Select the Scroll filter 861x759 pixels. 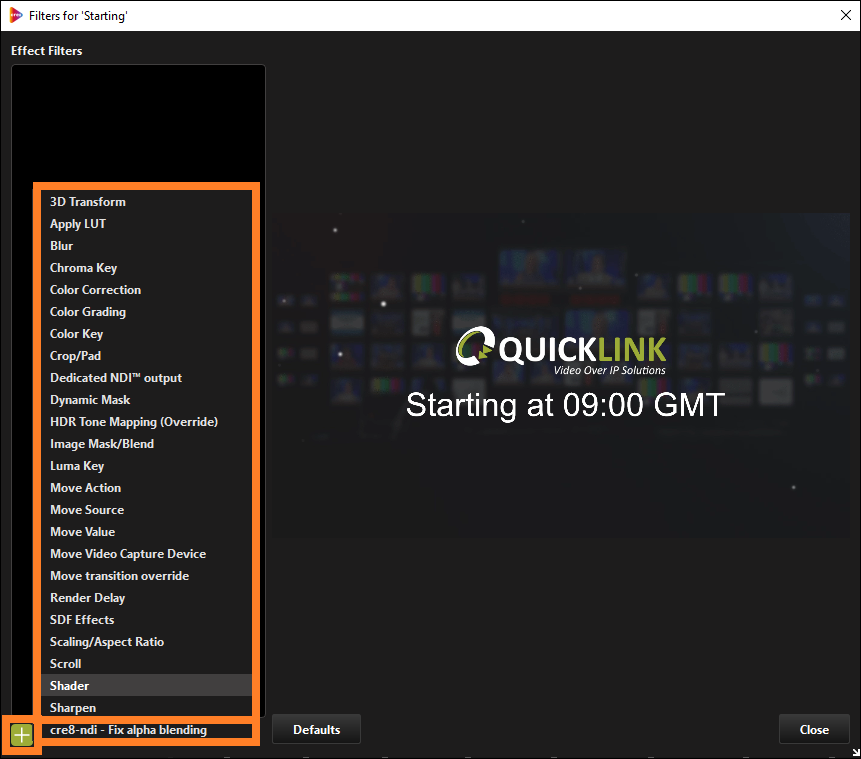pyautogui.click(x=146, y=663)
